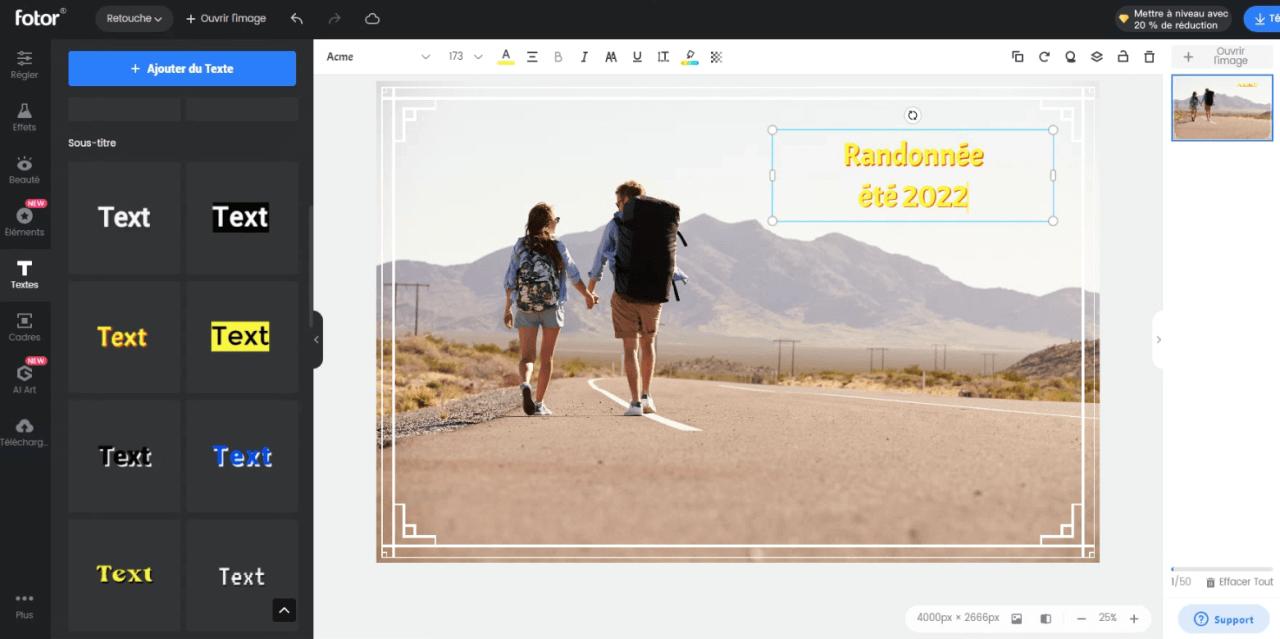Viewport: 1280px width, 639px height.
Task: Choose black Text on yellow highlight style
Action: coord(242,337)
